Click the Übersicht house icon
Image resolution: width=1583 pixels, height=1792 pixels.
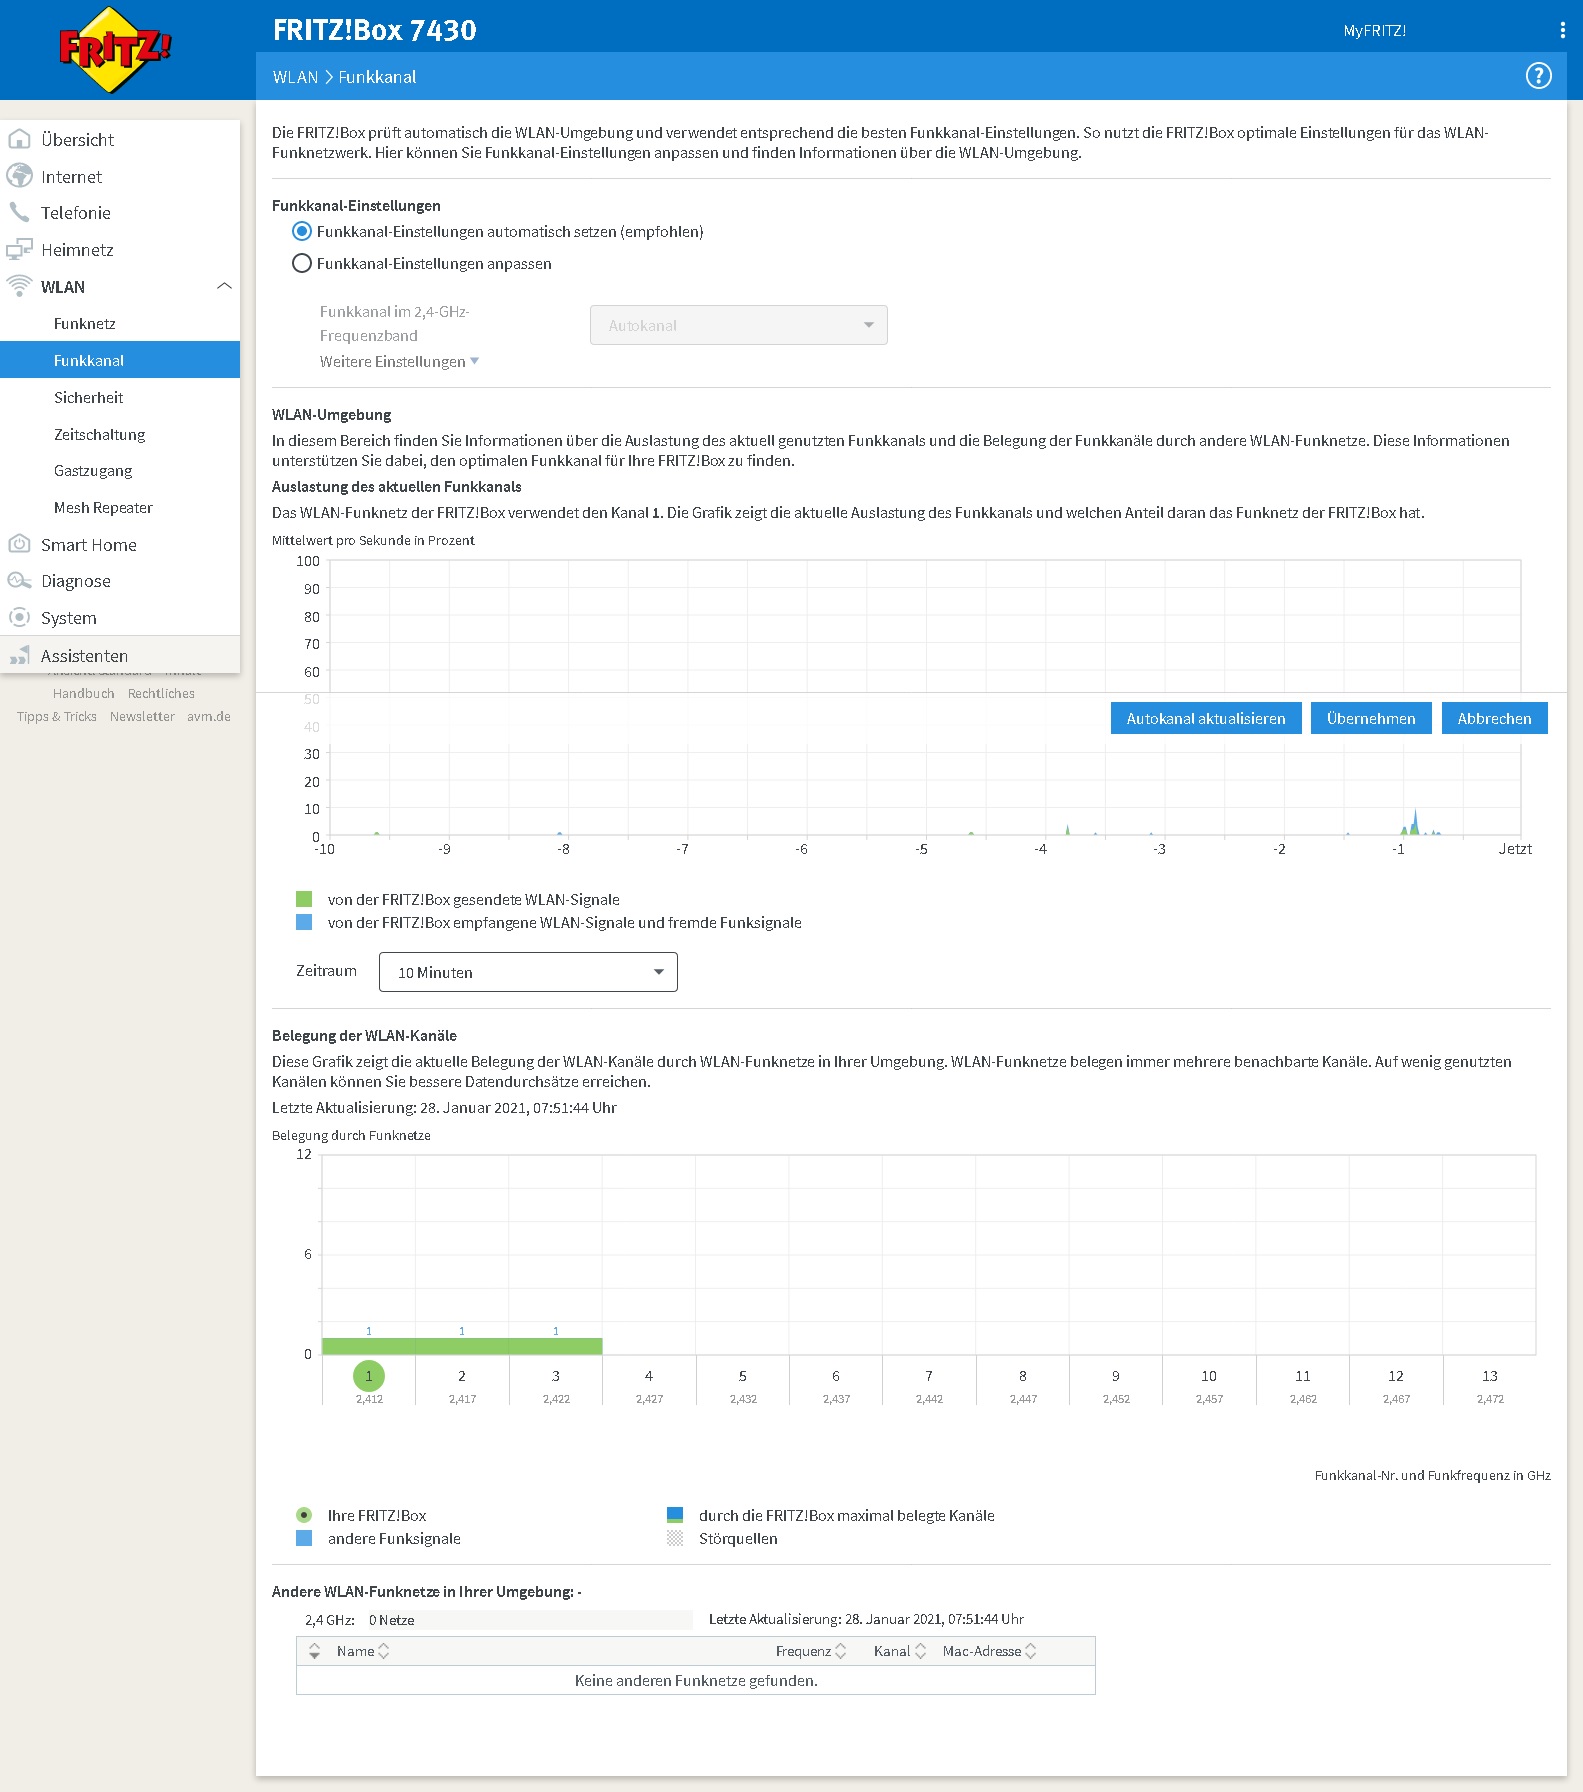point(19,139)
